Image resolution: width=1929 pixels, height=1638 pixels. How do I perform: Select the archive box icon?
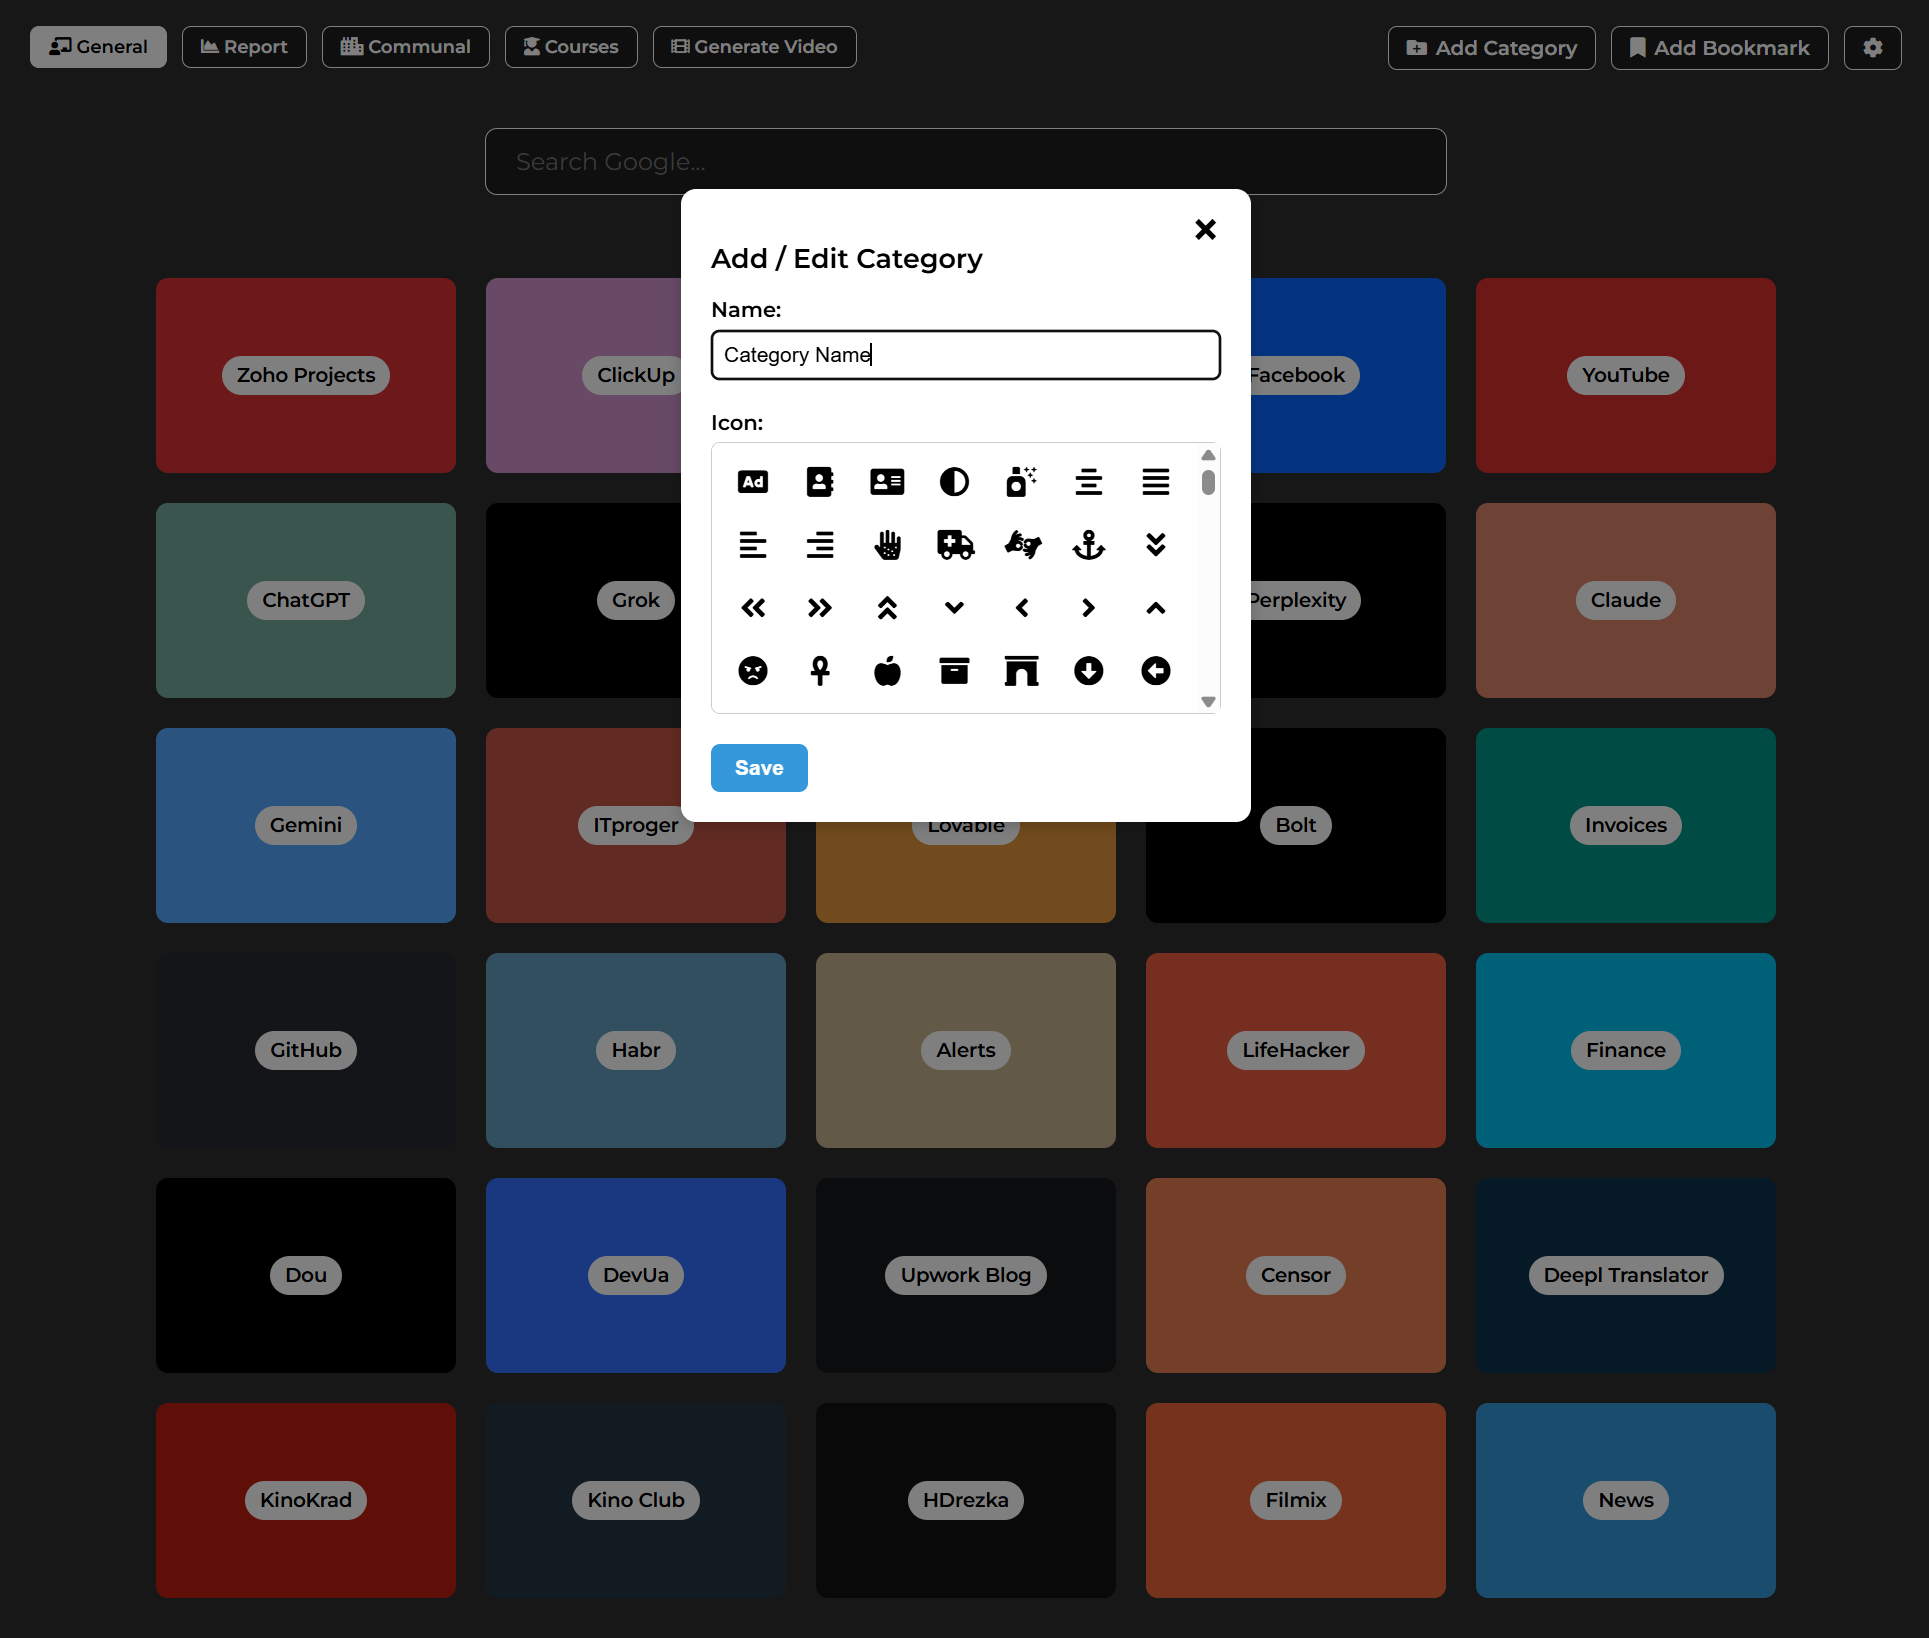point(954,671)
